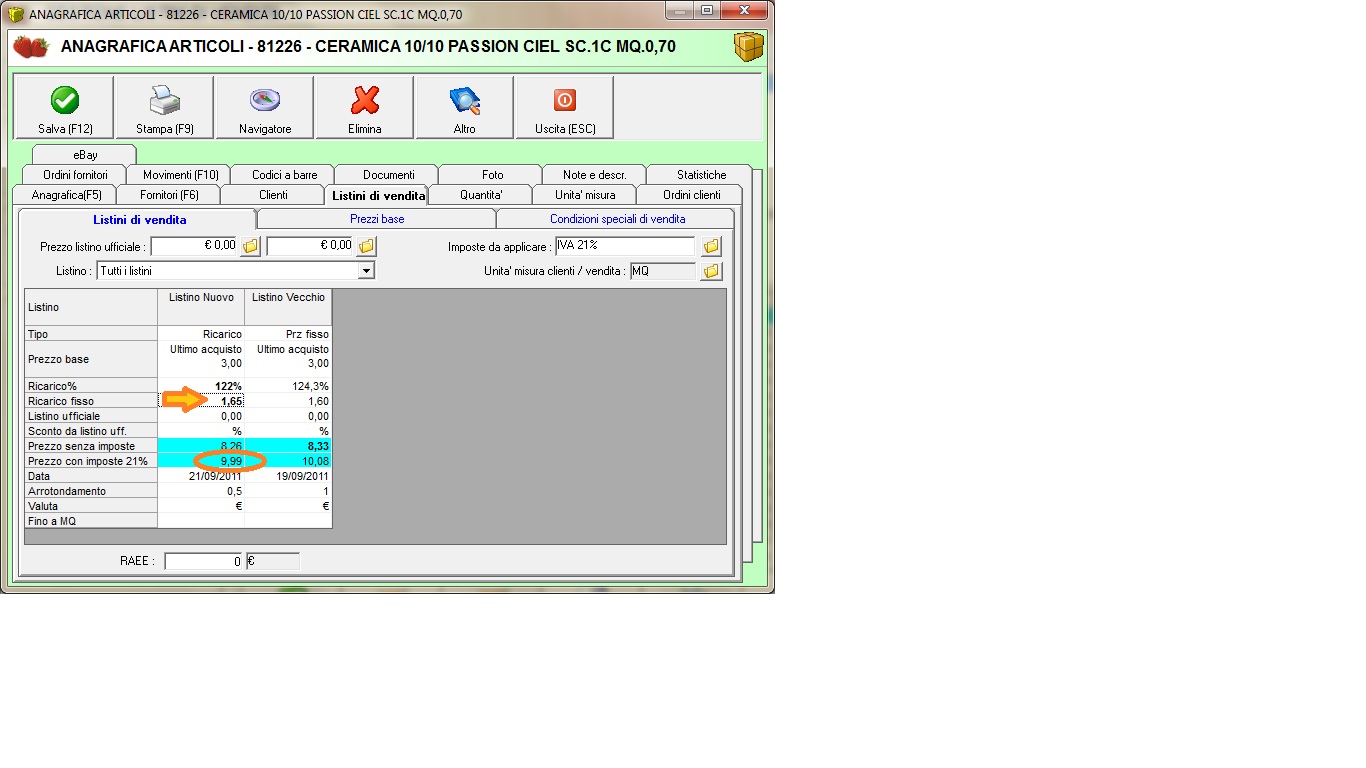This screenshot has height=768, width=1366.
Task: Open the Ordini clienti tab
Action: [692, 195]
